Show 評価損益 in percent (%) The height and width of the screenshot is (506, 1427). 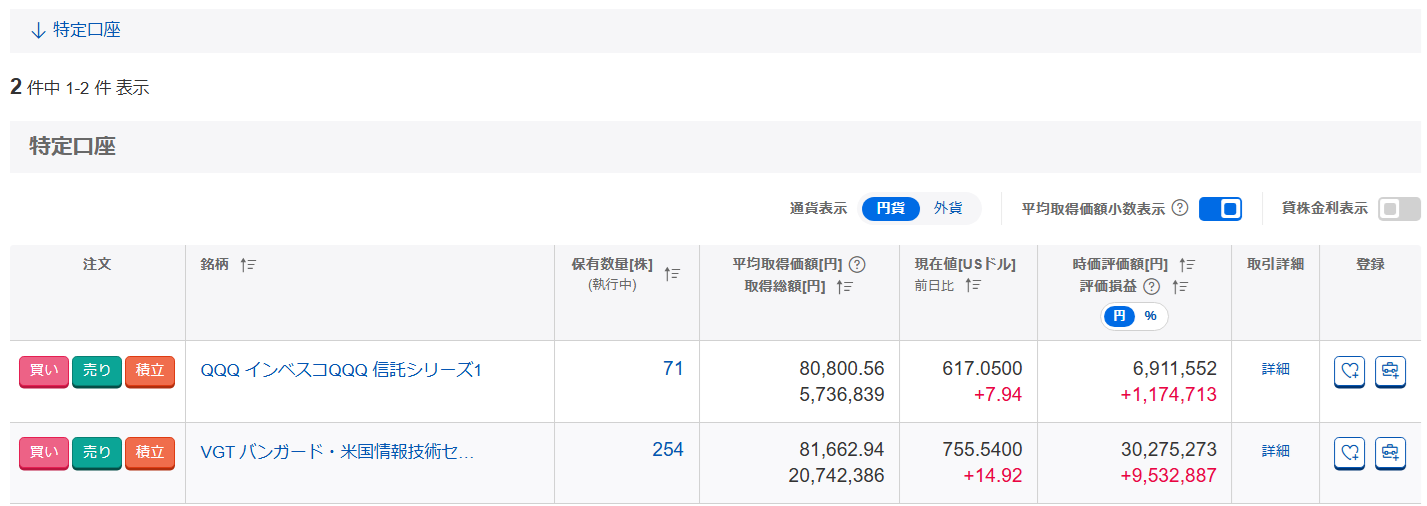(x=1150, y=316)
